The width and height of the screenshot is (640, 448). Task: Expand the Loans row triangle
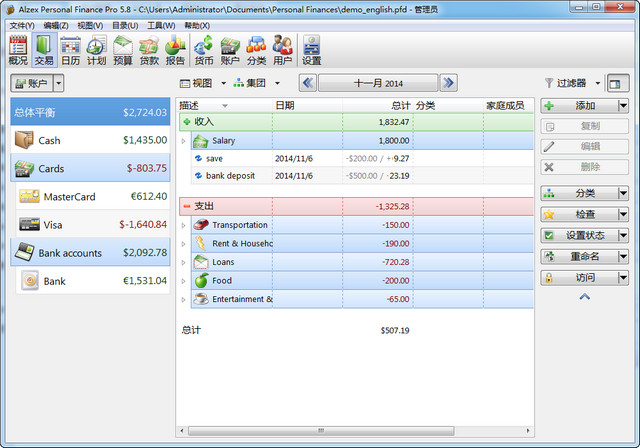[183, 262]
